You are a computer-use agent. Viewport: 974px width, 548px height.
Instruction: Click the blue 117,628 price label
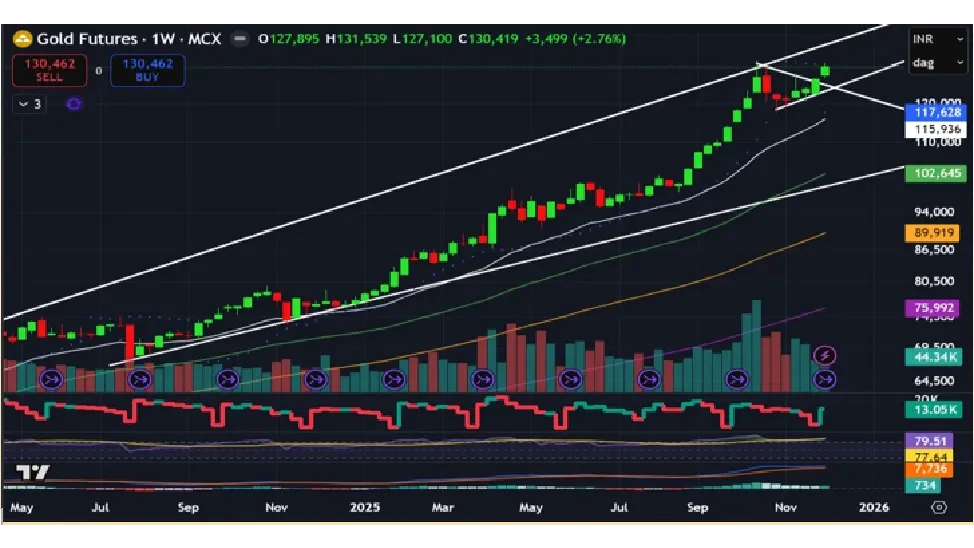(x=937, y=112)
